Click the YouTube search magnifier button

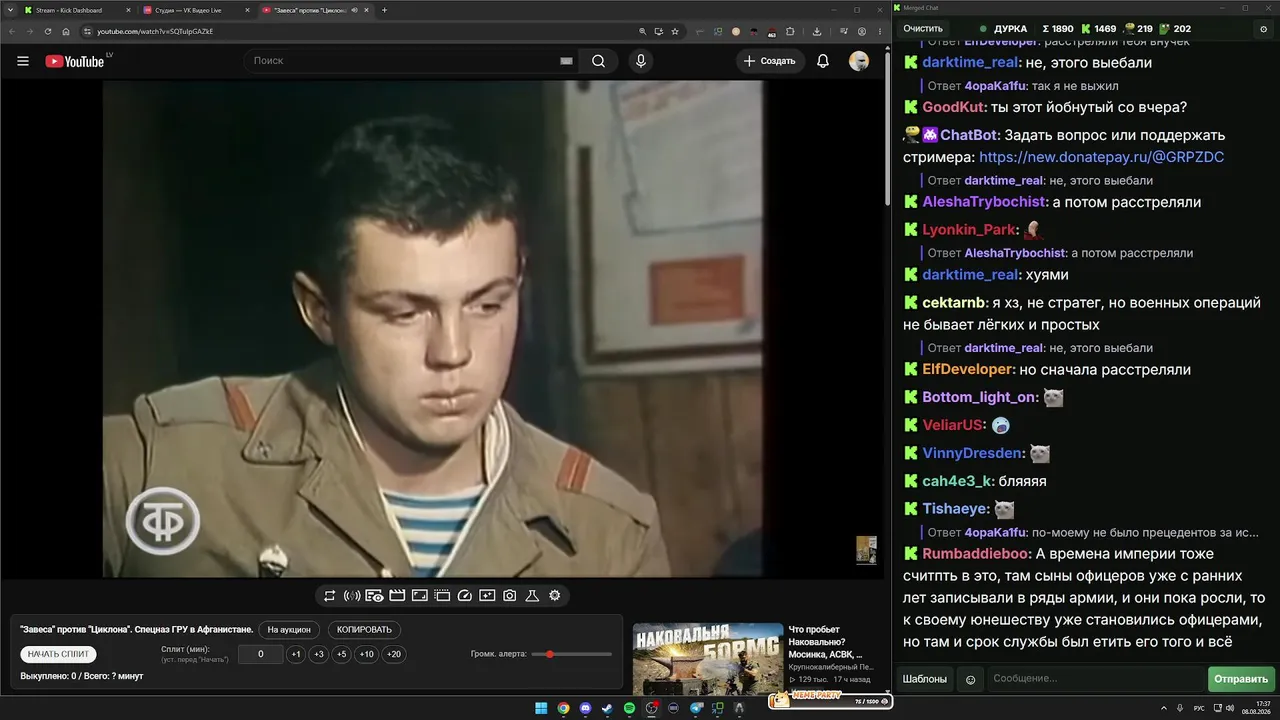pyautogui.click(x=598, y=61)
